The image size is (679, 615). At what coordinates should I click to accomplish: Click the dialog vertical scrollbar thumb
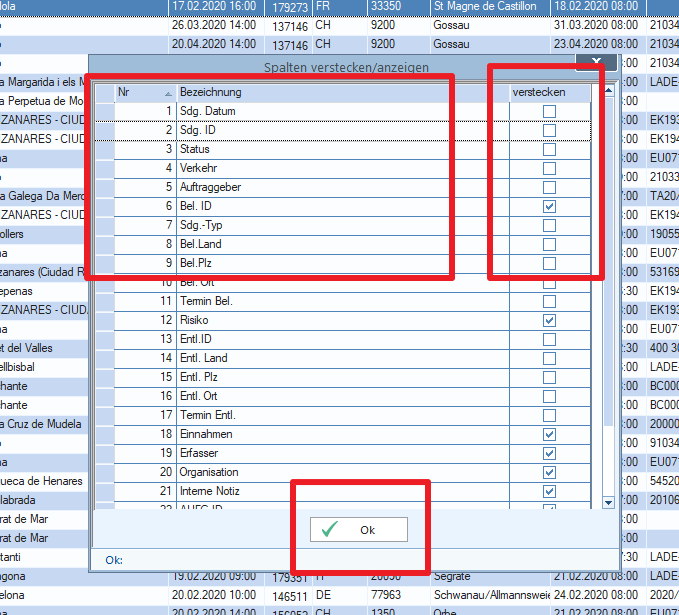608,261
